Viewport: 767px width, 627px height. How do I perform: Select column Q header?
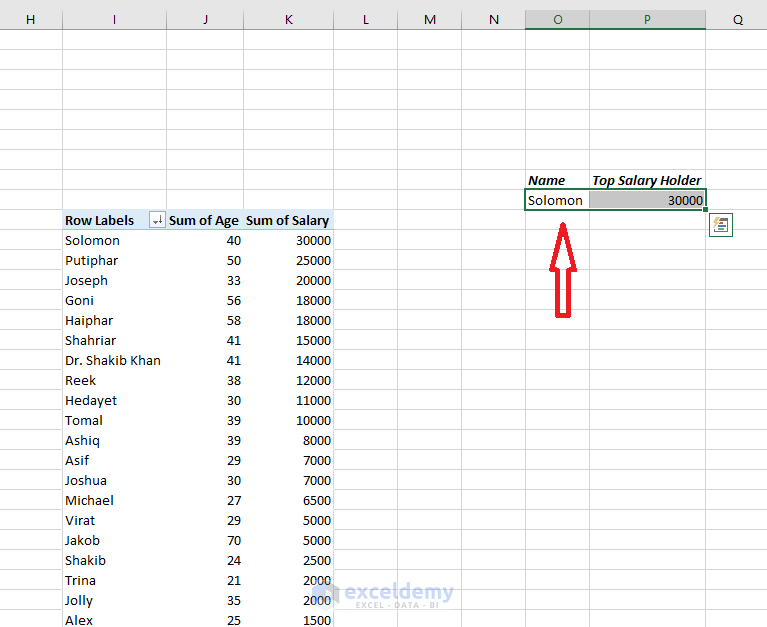coord(737,20)
